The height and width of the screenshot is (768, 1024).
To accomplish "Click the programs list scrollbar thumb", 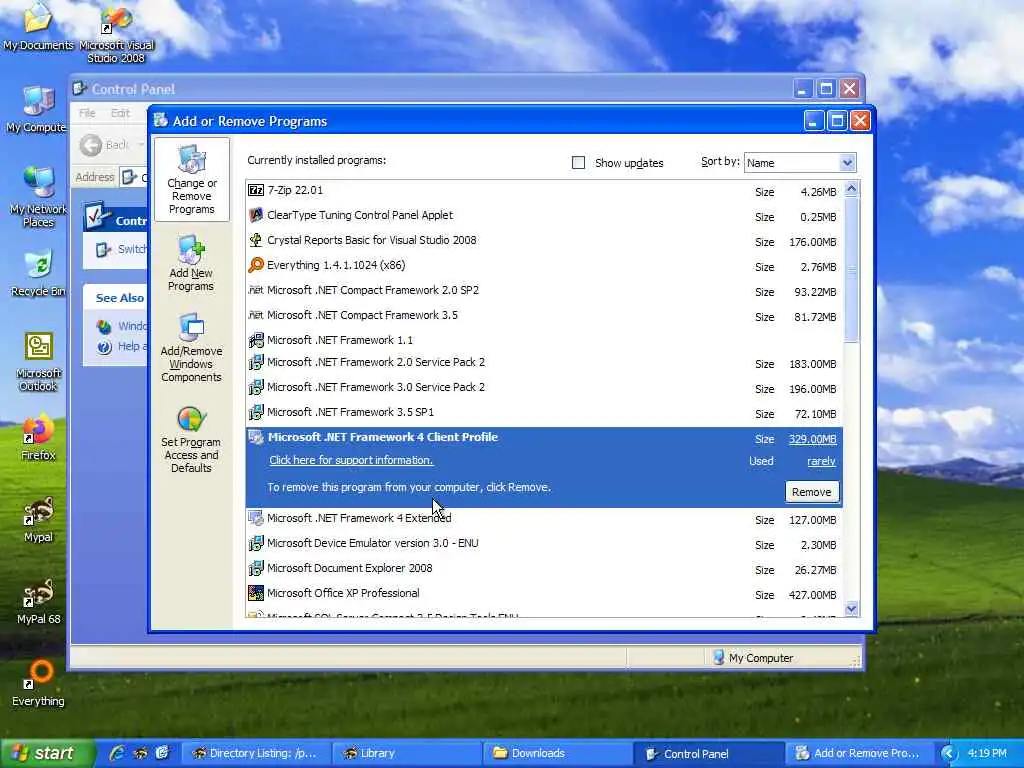I will click(x=852, y=269).
